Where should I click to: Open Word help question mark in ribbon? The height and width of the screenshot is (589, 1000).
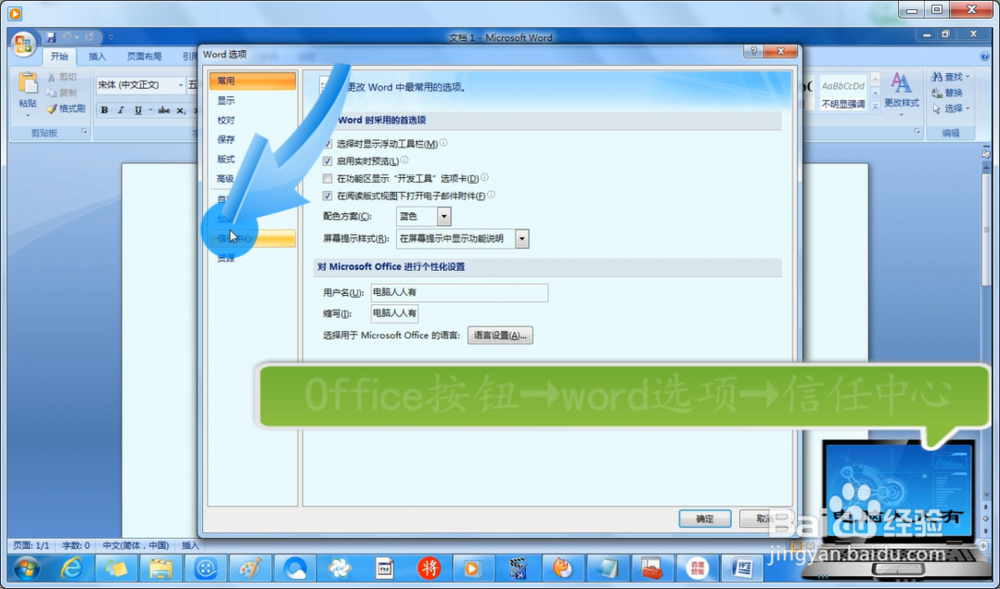[987, 57]
